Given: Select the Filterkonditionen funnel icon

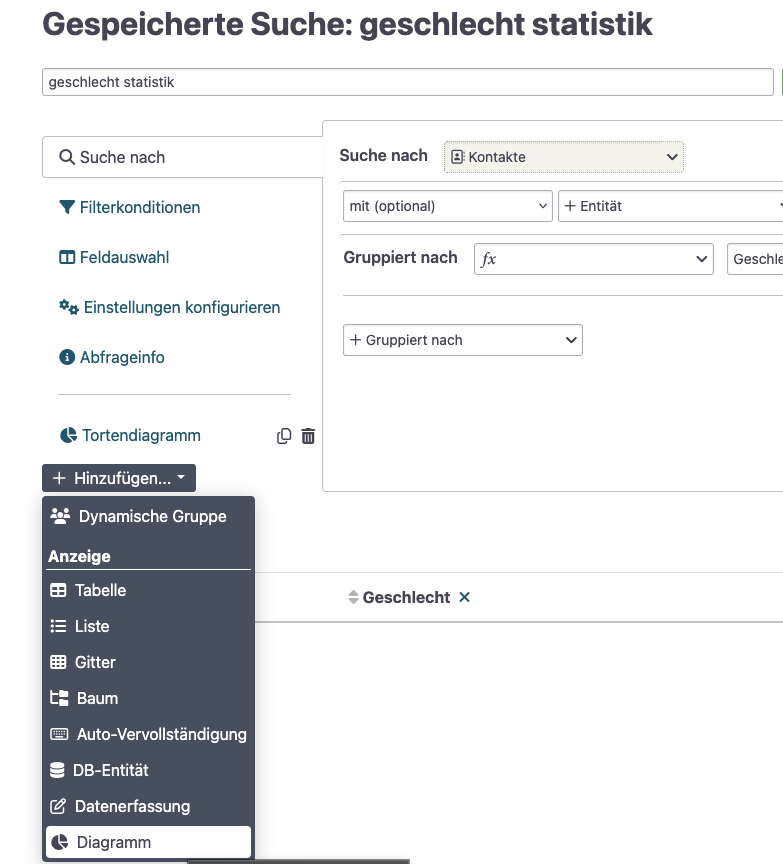Looking at the screenshot, I should (66, 208).
